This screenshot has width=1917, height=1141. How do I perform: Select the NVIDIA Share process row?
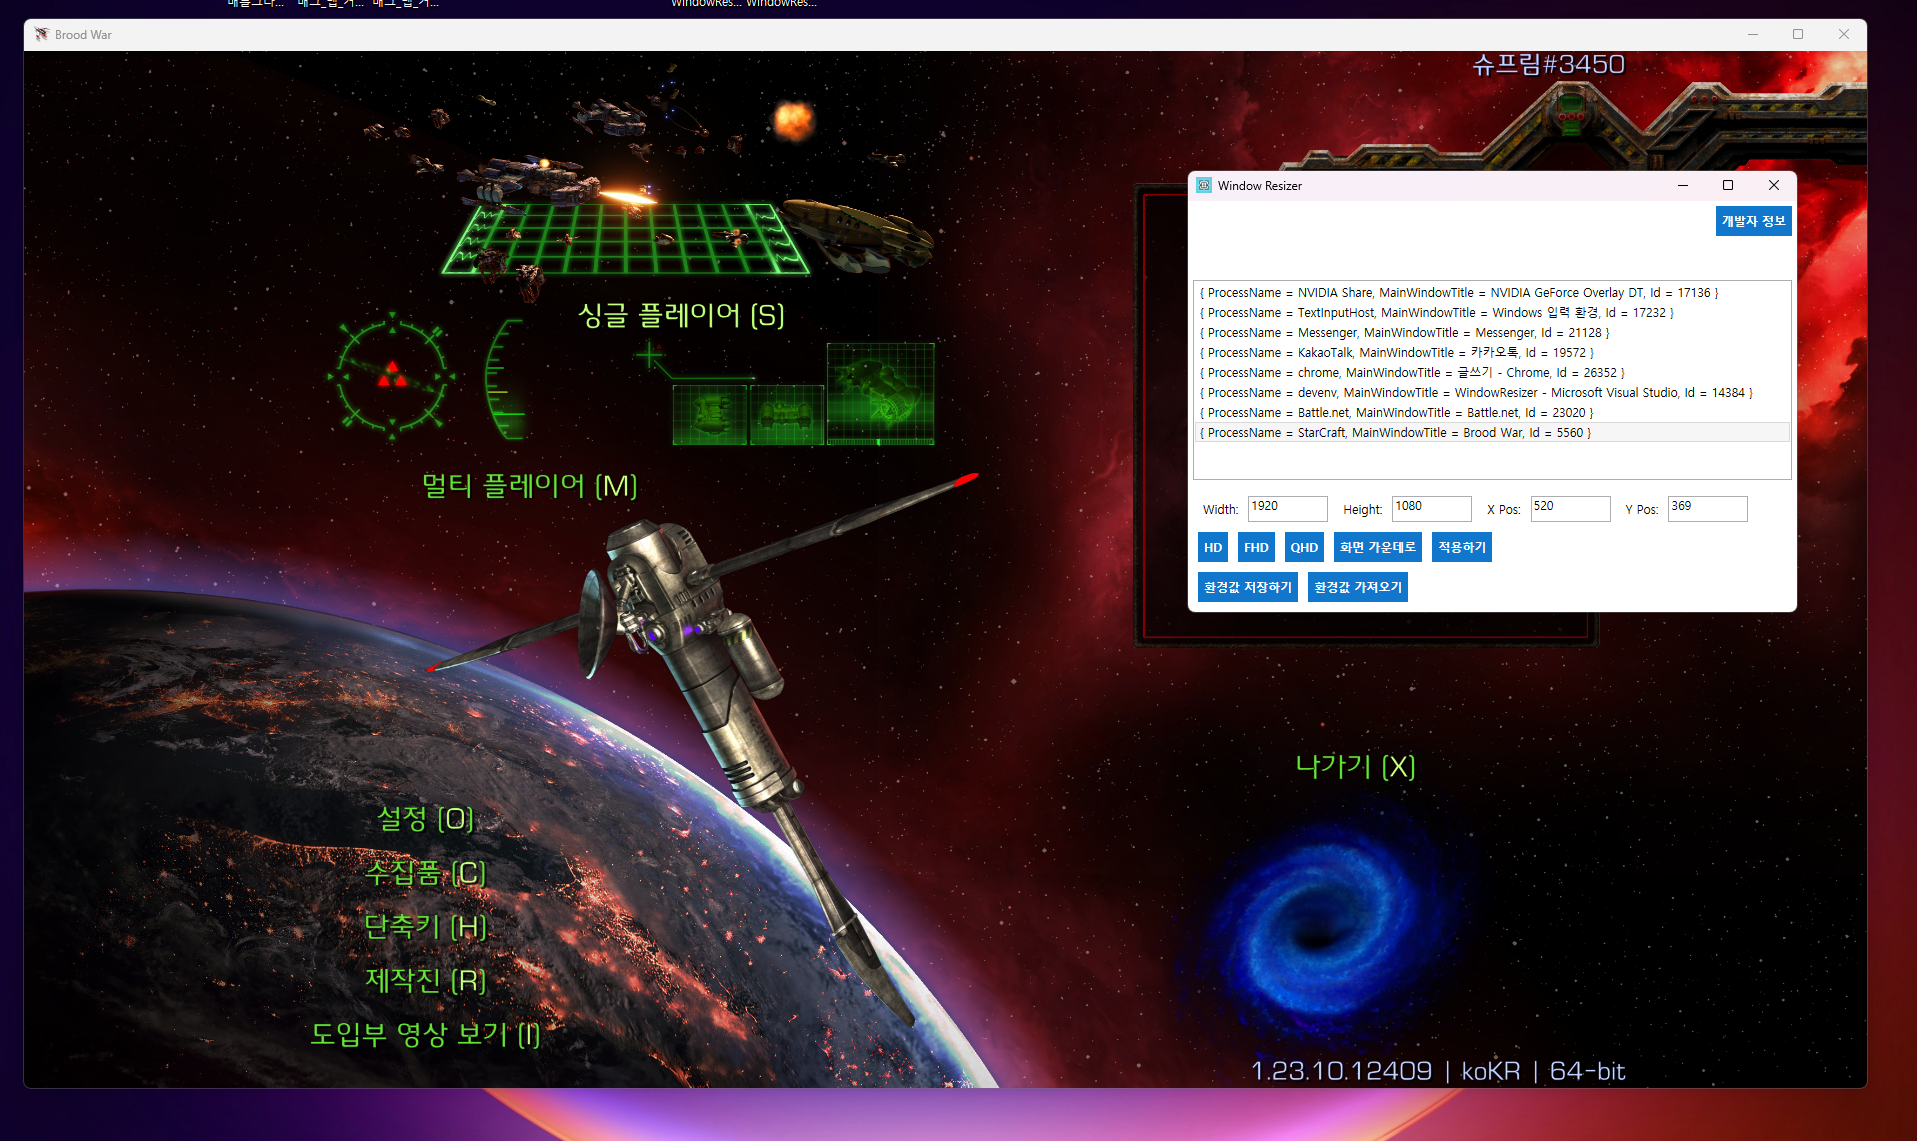(x=1492, y=293)
